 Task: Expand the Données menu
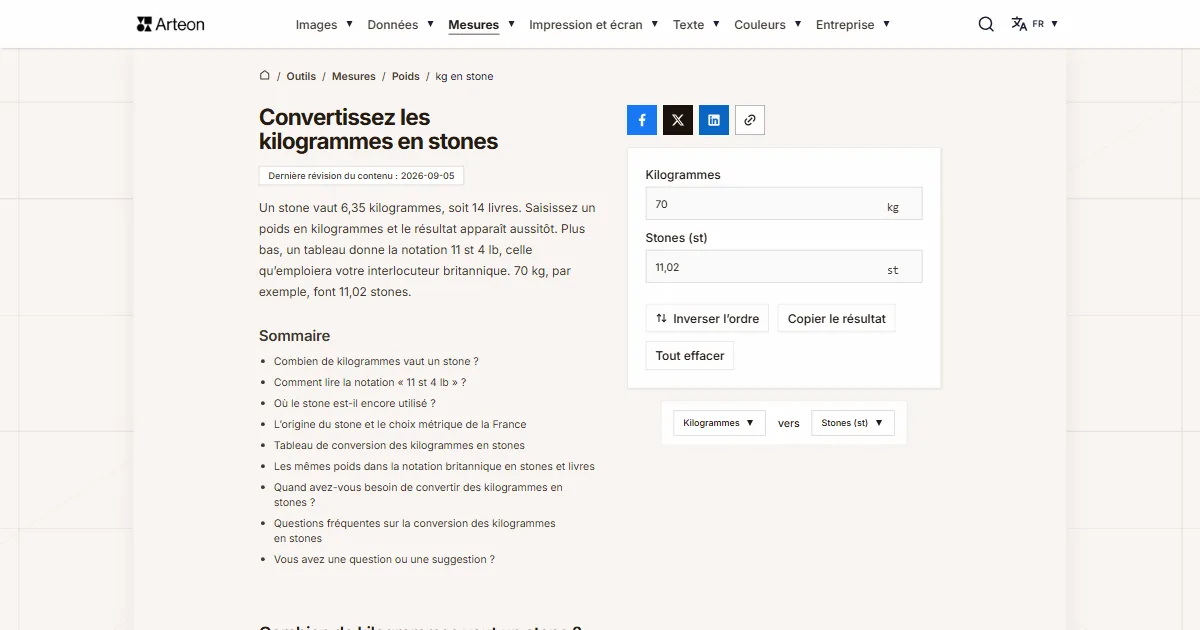[400, 24]
